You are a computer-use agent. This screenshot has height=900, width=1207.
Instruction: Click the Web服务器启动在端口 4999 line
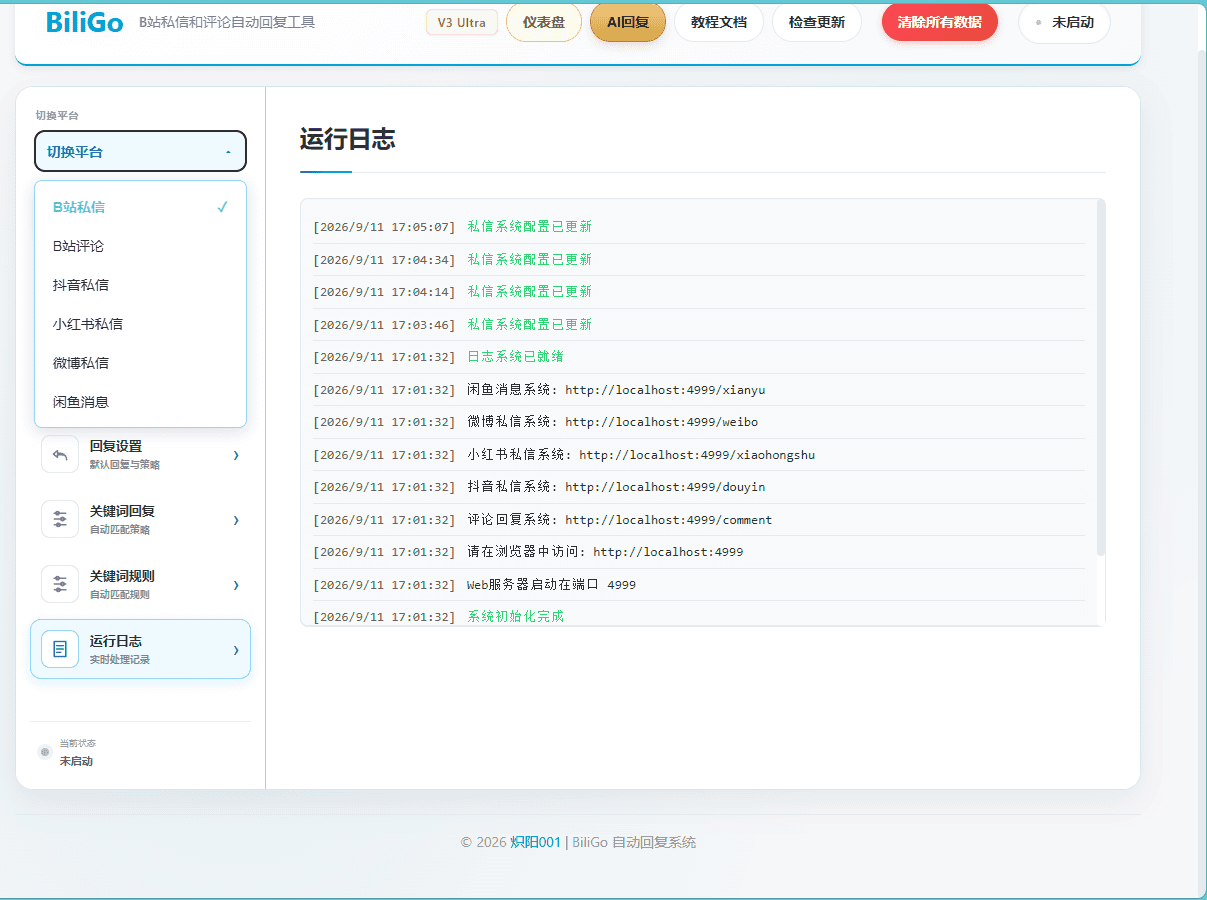pos(698,584)
